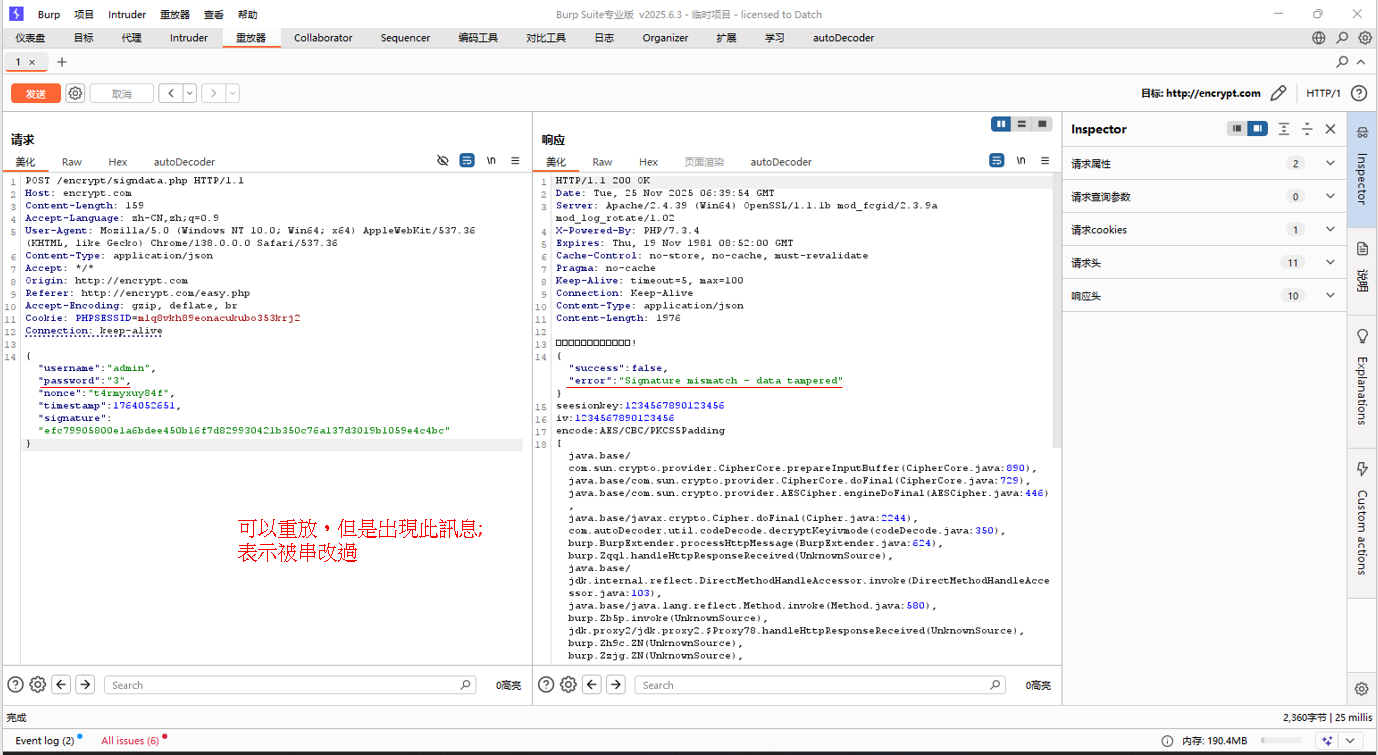Open response search settings gear
Viewport: 1378px width, 755px height.
(569, 685)
